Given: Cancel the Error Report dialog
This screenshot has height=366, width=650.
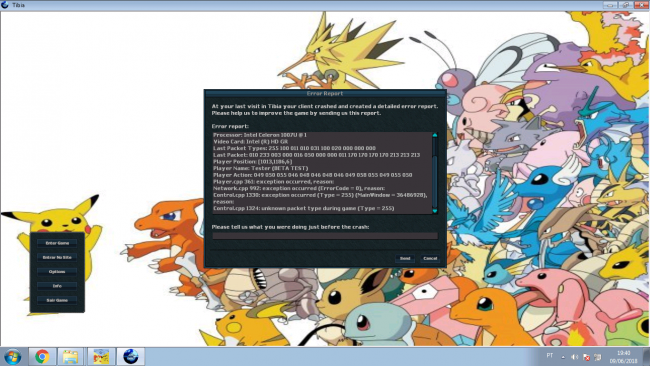Looking at the screenshot, I should click(x=430, y=258).
